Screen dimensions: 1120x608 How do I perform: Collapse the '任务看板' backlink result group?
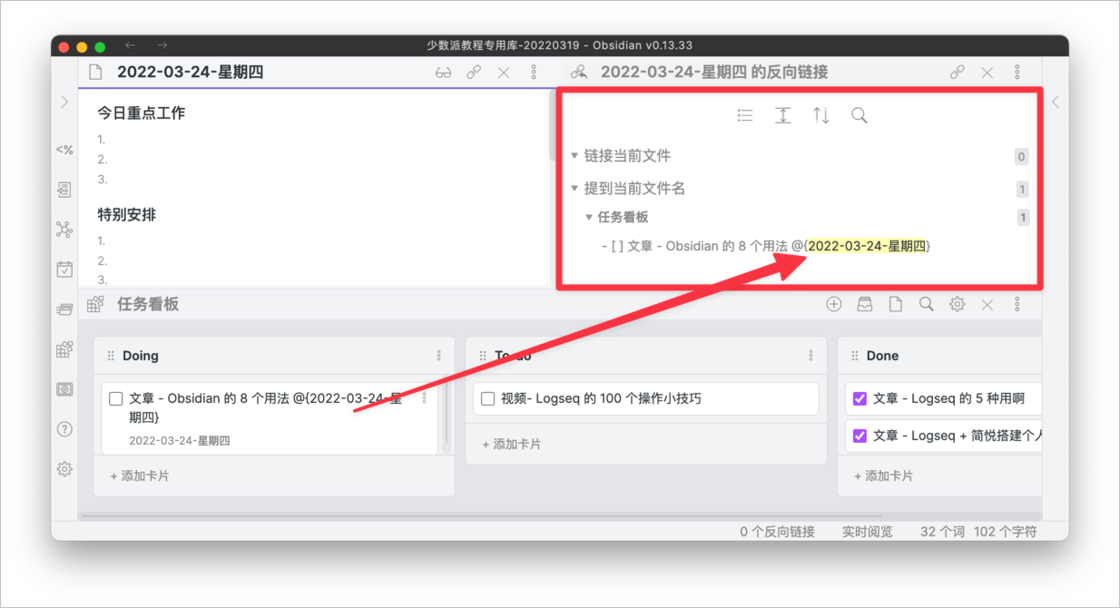coord(589,217)
